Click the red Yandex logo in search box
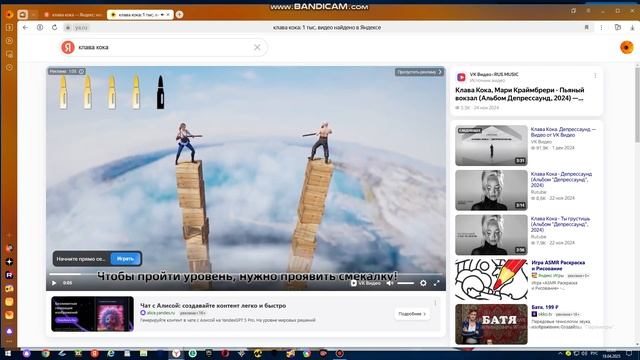Image resolution: width=640 pixels, height=360 pixels. 68,47
